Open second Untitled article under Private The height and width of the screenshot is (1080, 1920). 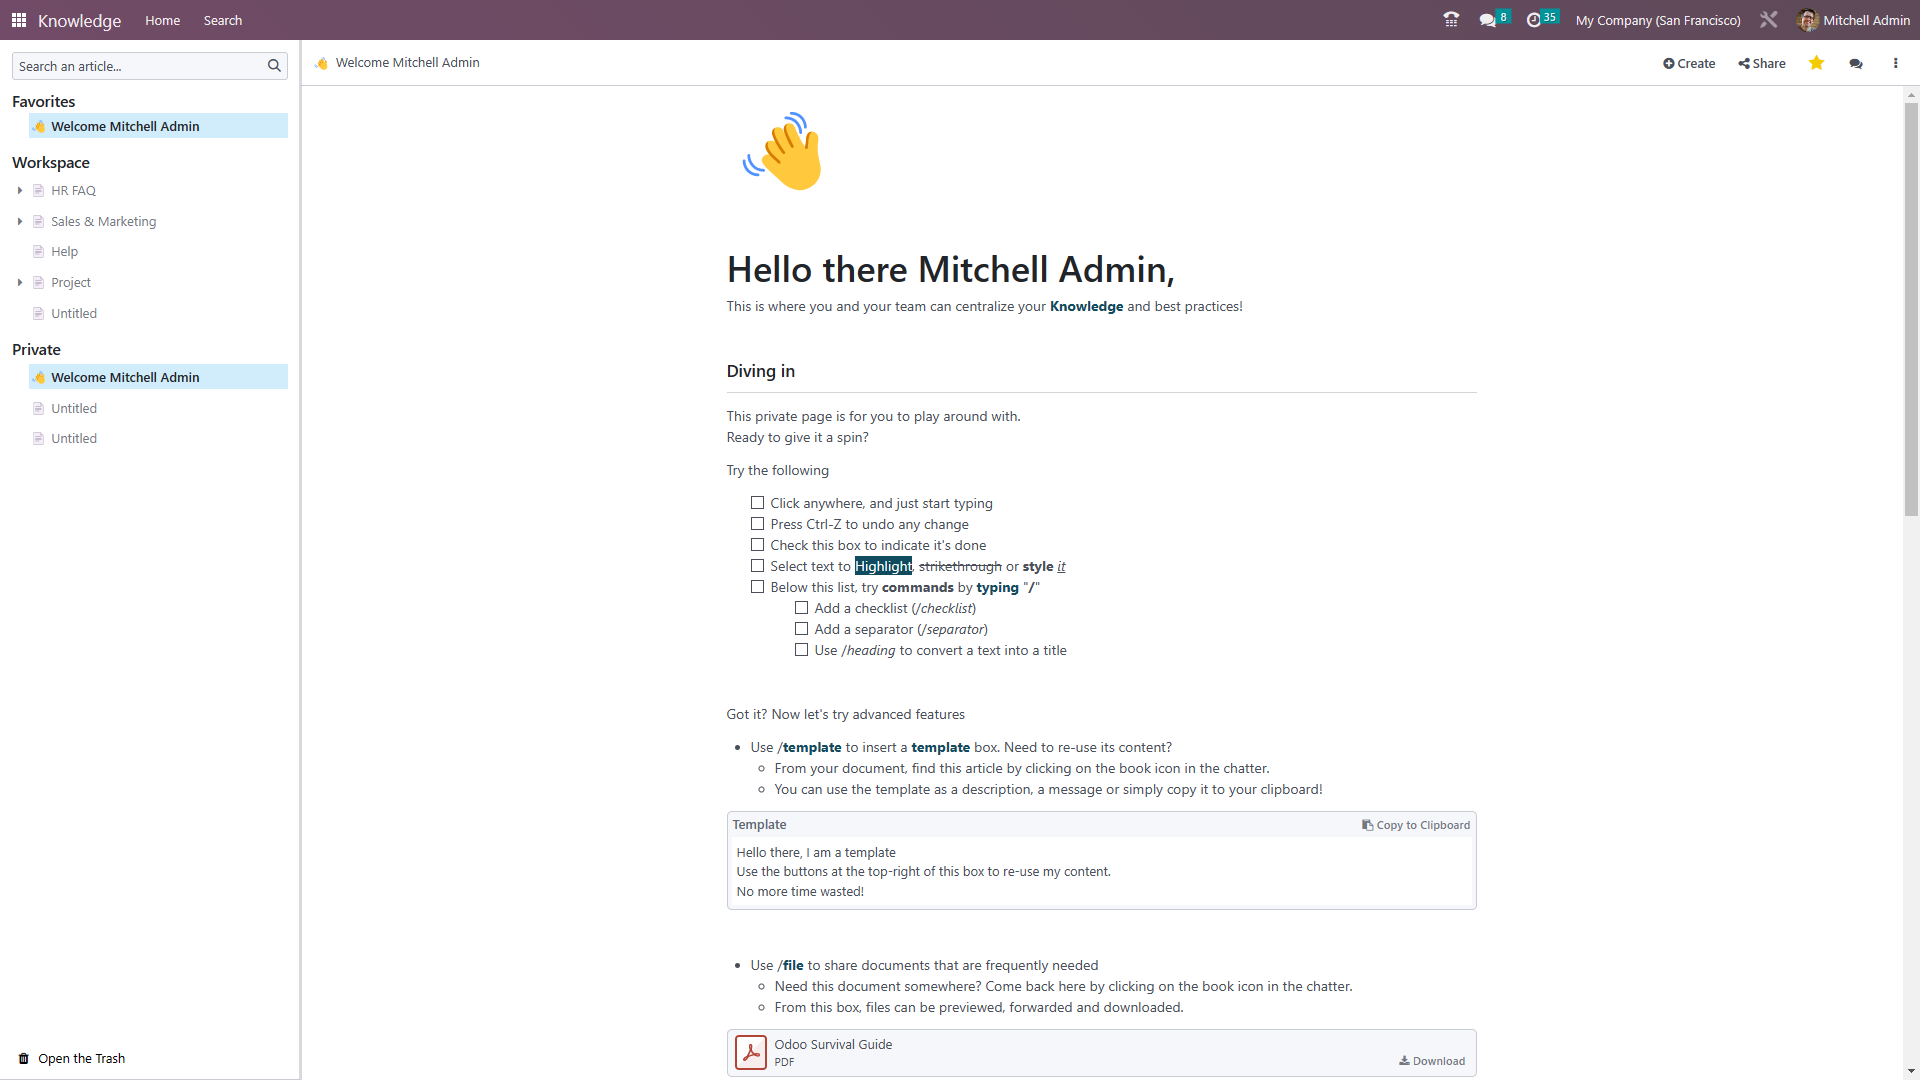(x=74, y=438)
